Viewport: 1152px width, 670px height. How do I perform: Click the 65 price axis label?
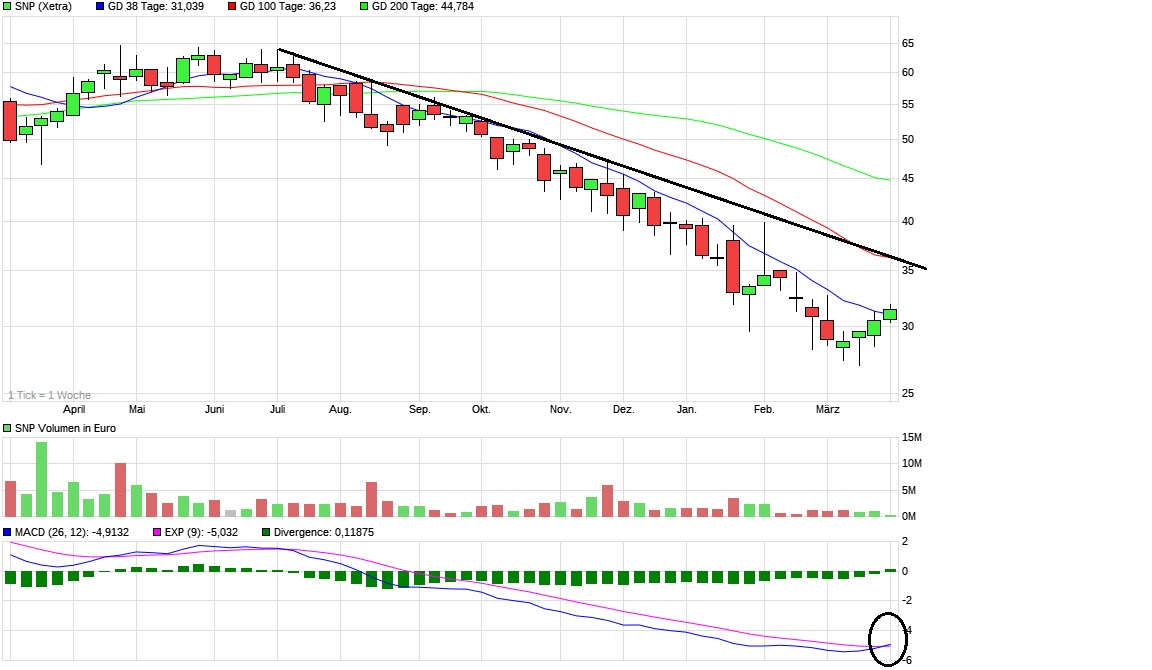click(x=908, y=44)
